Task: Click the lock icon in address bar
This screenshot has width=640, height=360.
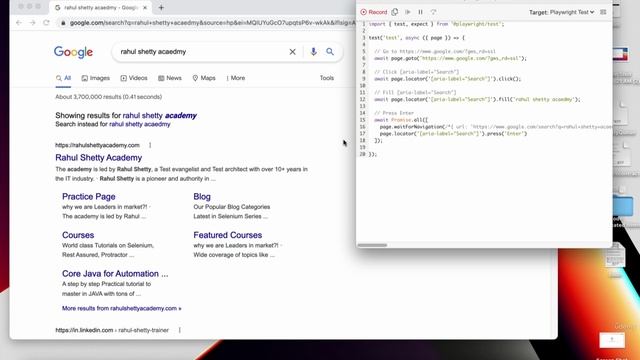Action: click(63, 23)
